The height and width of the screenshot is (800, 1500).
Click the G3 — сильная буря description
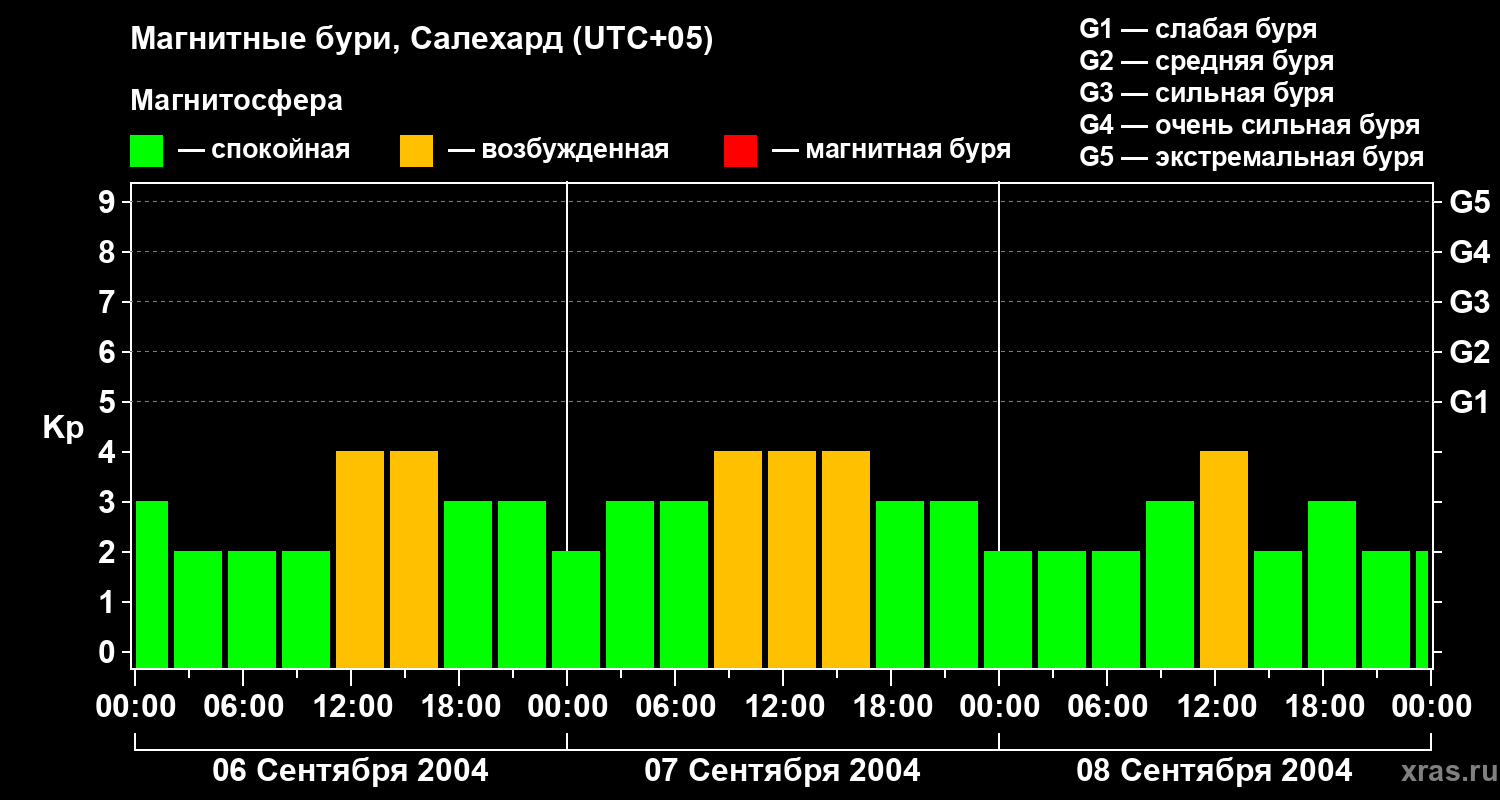tap(1206, 93)
